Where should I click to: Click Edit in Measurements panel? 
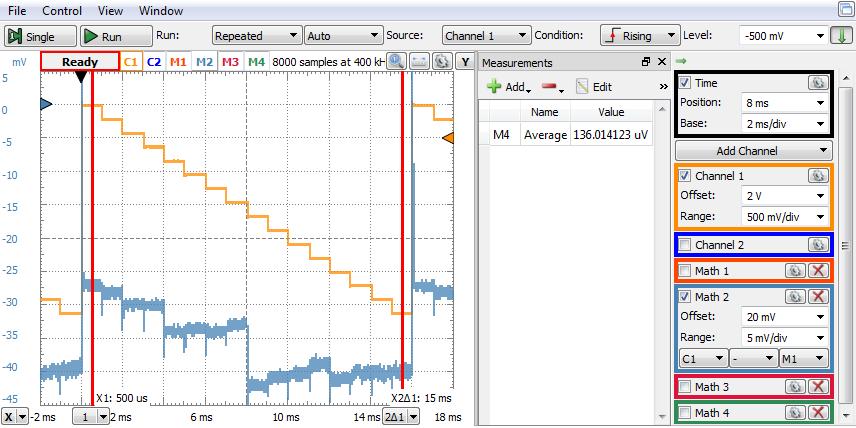(x=595, y=87)
